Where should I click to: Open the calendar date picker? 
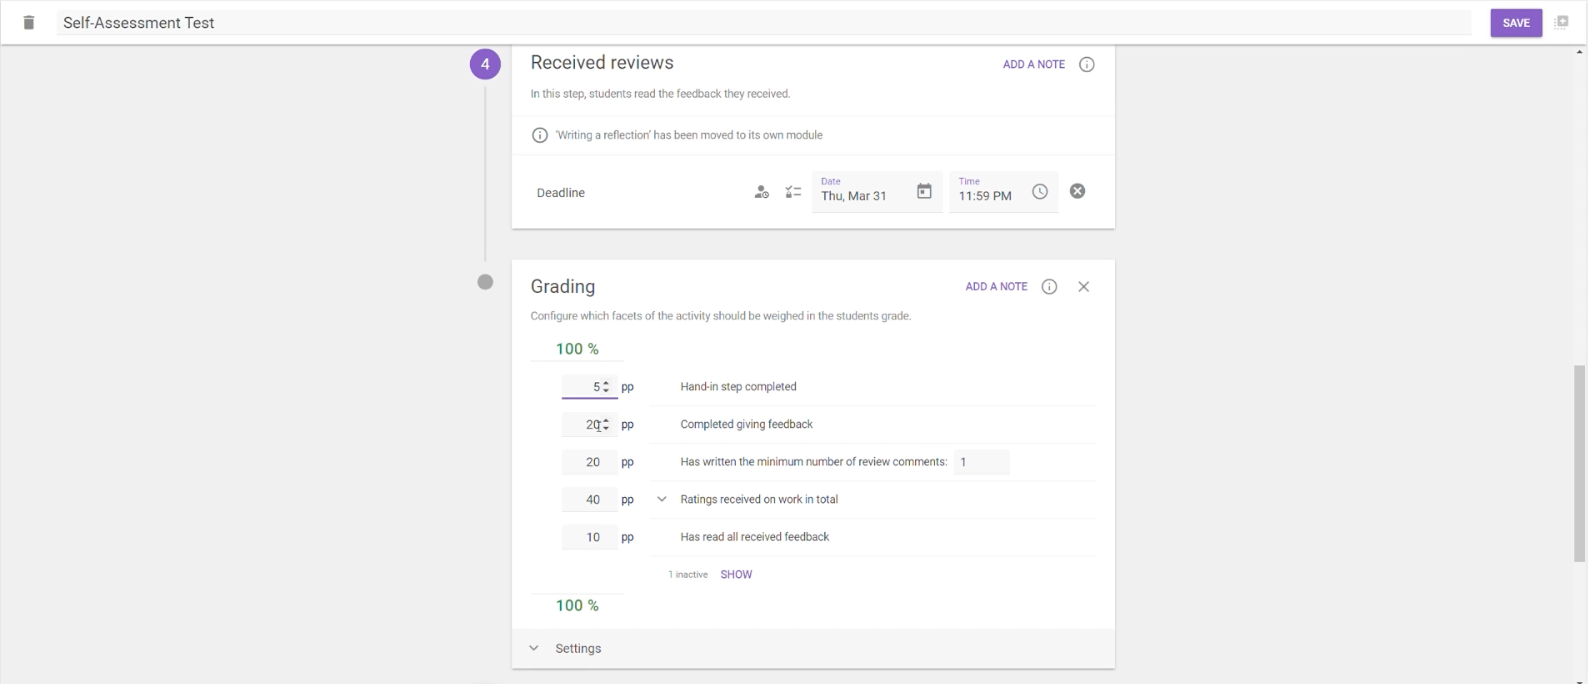pyautogui.click(x=924, y=192)
